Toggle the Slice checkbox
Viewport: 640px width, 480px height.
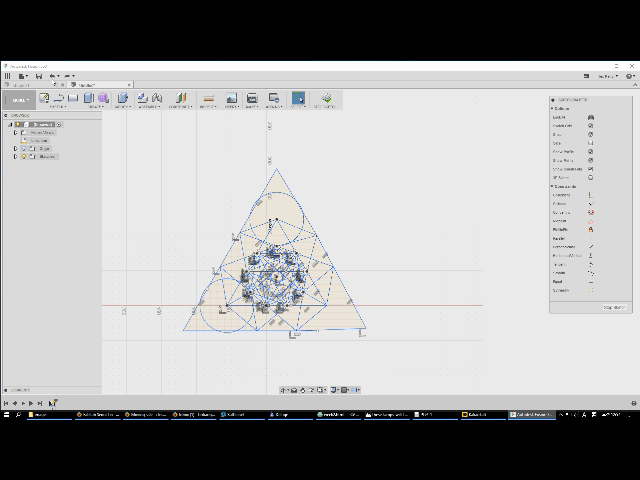pyautogui.click(x=591, y=143)
